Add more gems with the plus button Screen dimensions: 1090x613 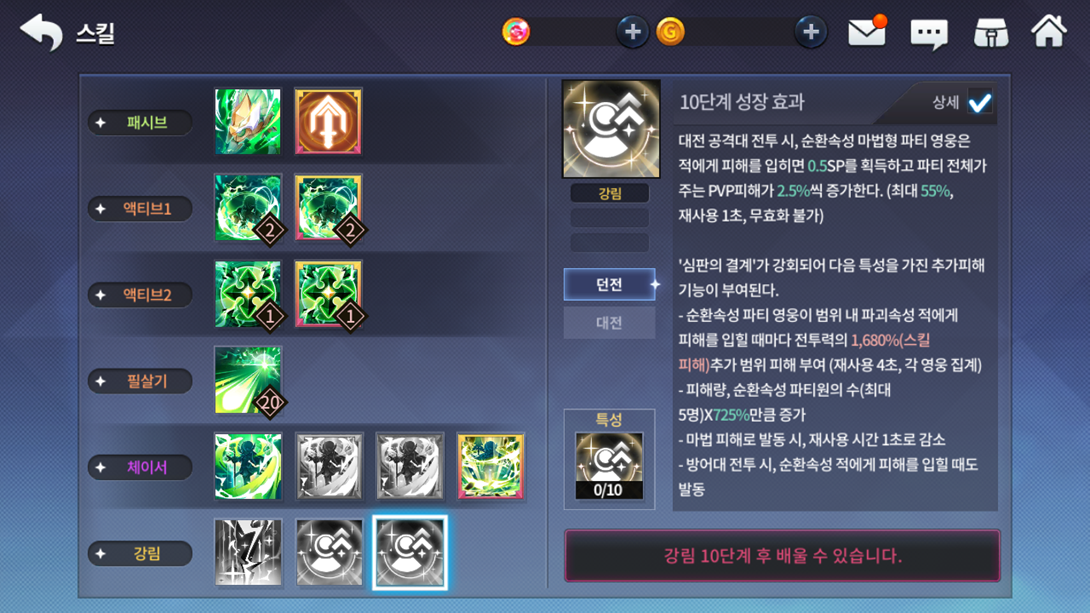pos(632,32)
